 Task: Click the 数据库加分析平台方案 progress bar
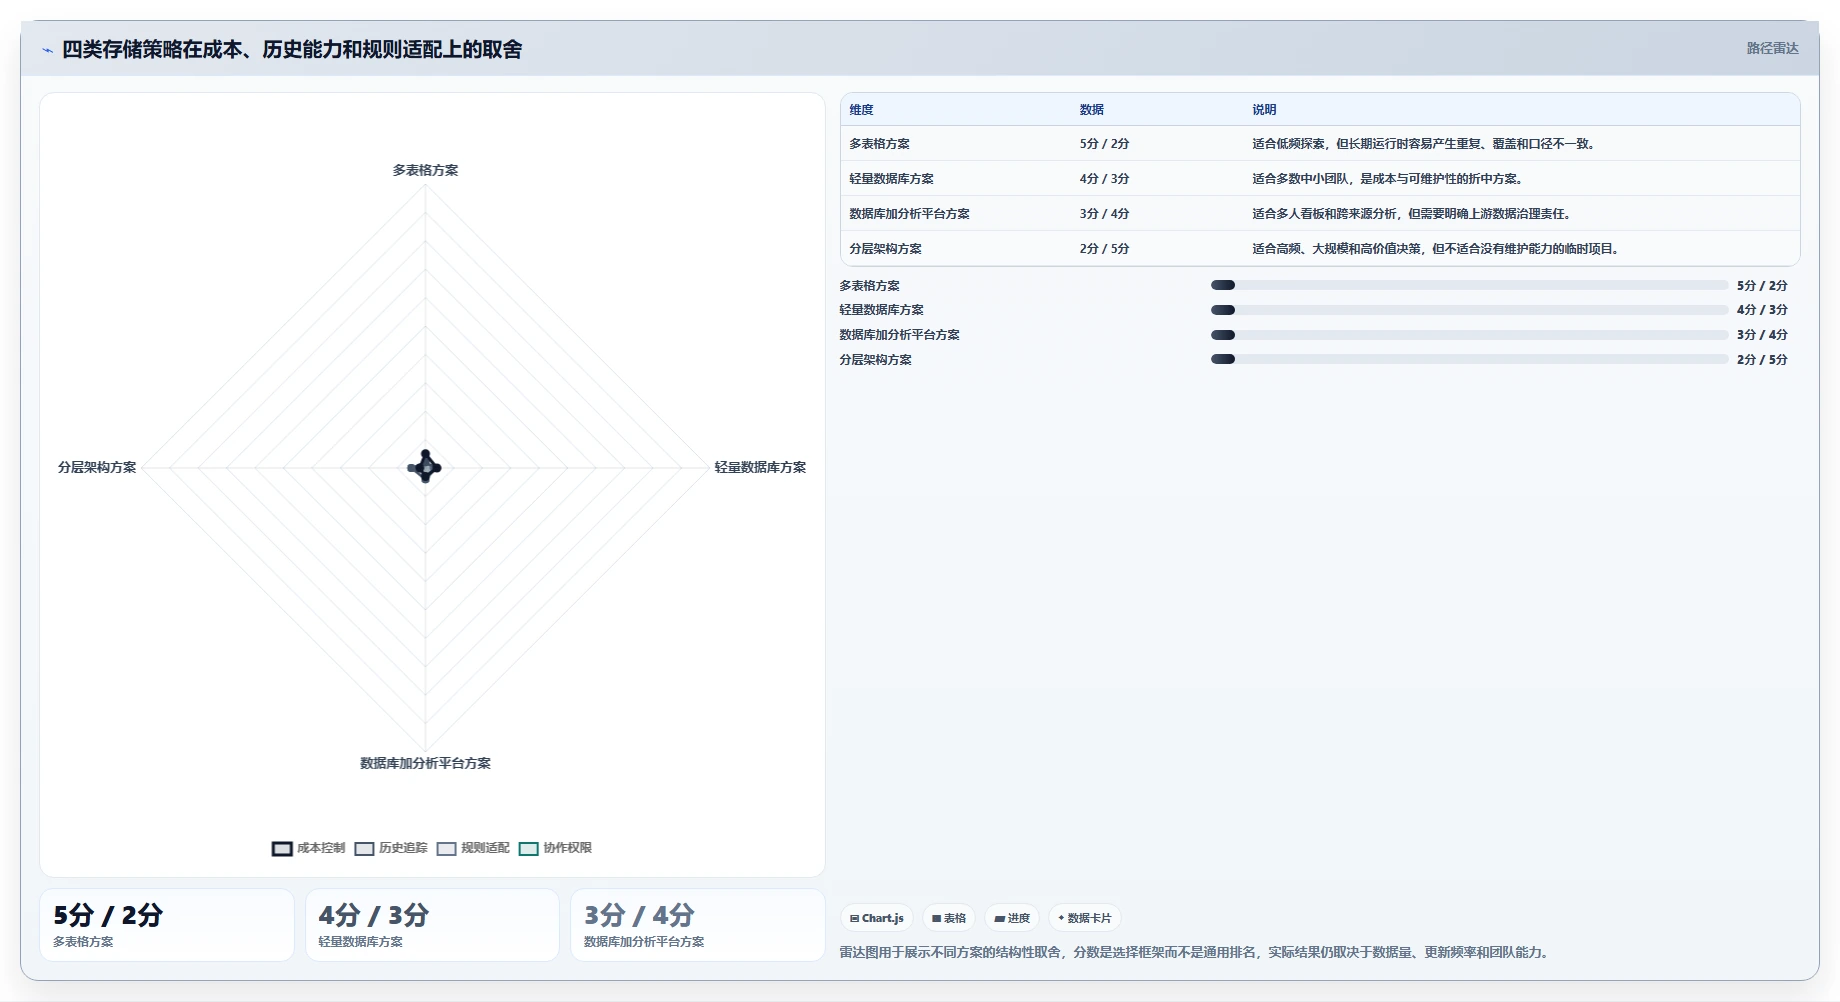pos(1469,335)
